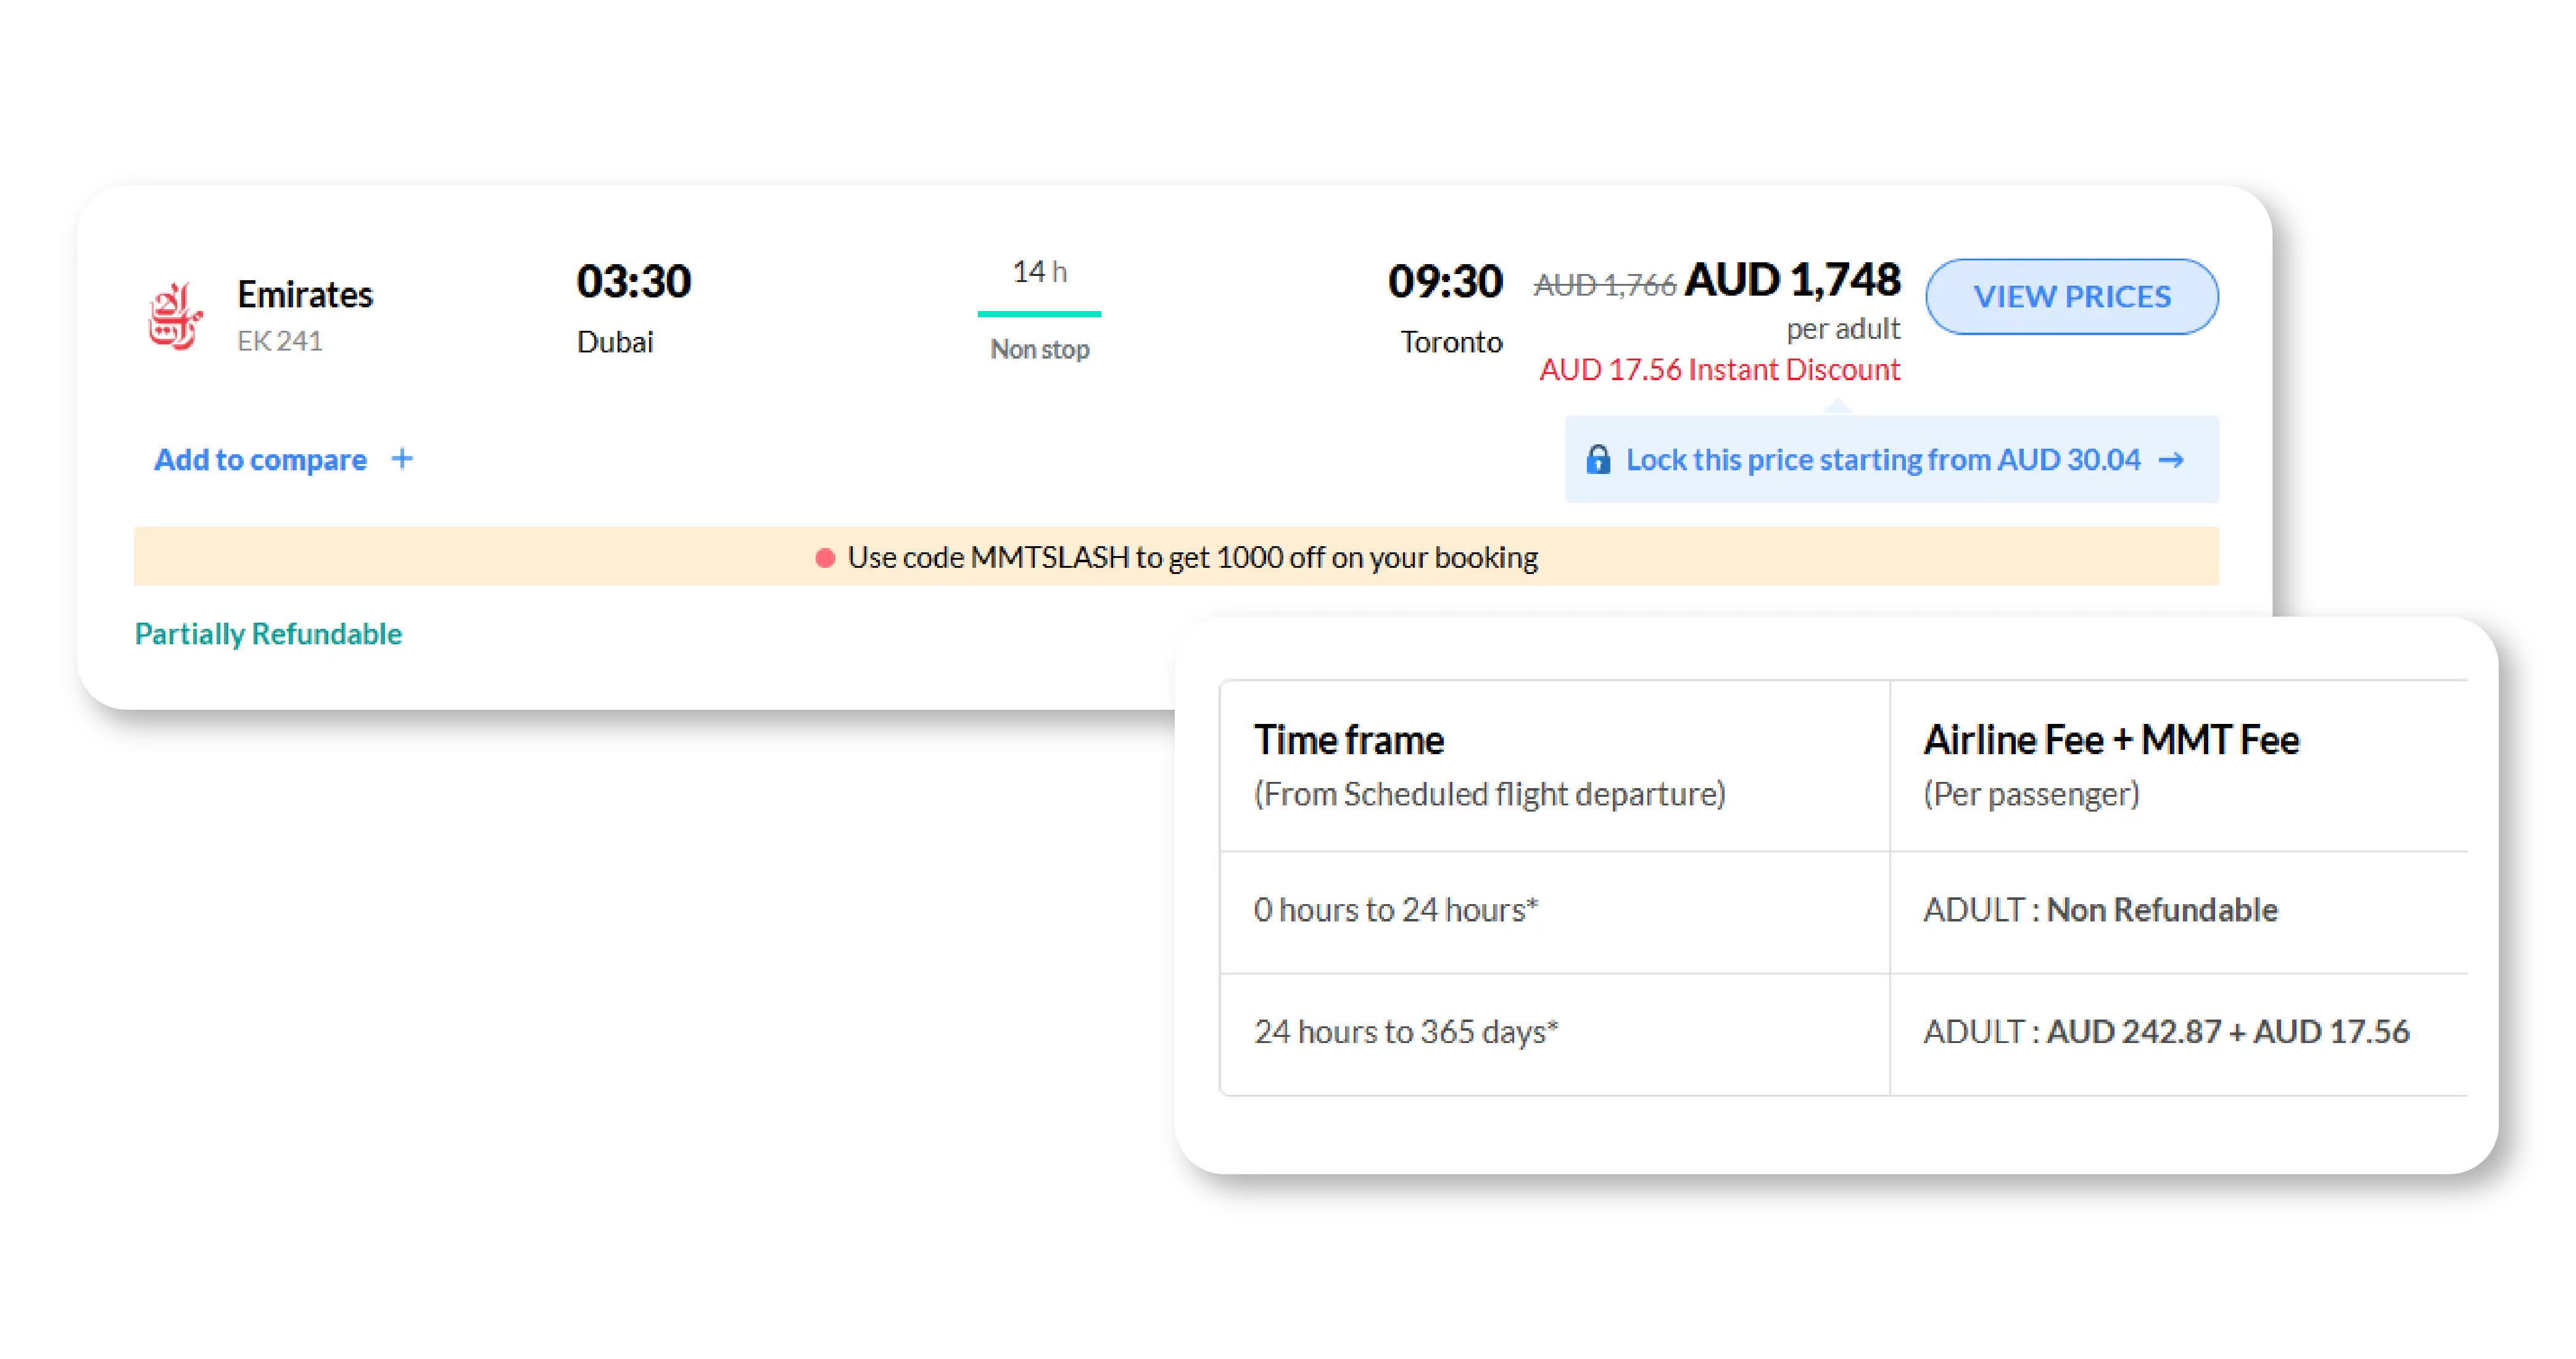Screen dimensions: 2576x1359
Task: Click the red dot on promo code banner
Action: tap(825, 558)
